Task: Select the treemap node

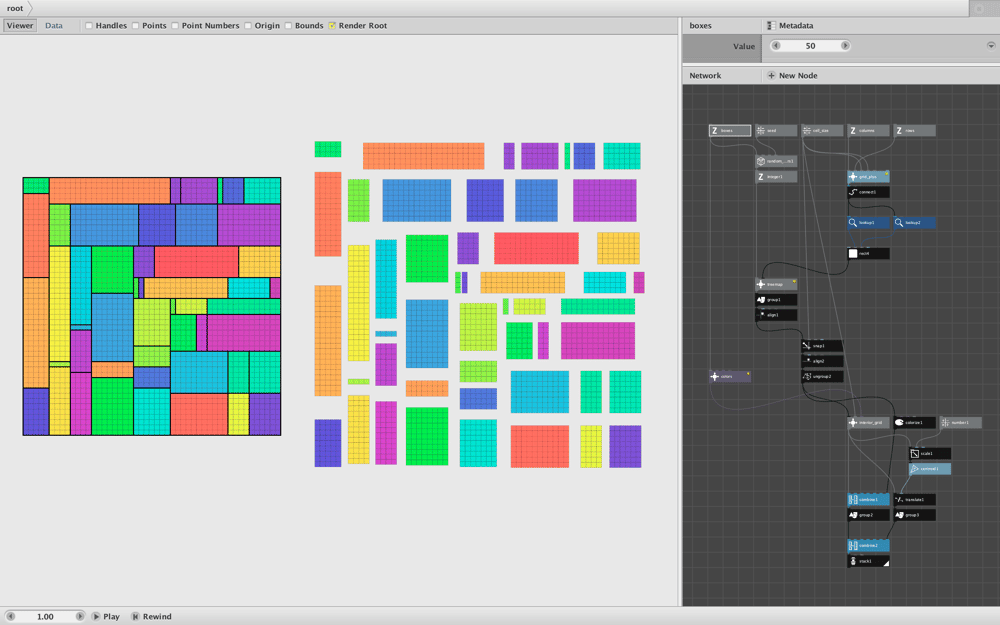Action: (776, 284)
